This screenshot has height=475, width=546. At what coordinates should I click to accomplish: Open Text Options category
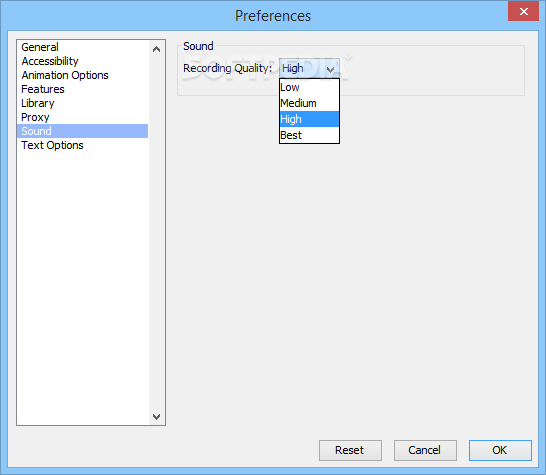click(x=83, y=145)
